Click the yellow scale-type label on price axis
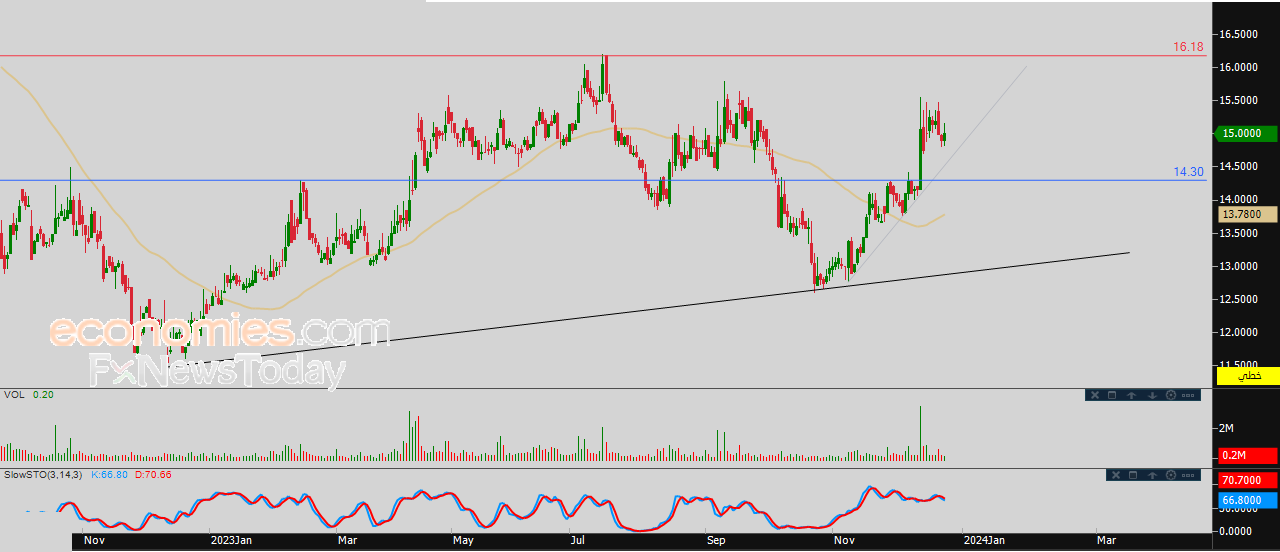Image resolution: width=1280 pixels, height=552 pixels. tap(1248, 376)
